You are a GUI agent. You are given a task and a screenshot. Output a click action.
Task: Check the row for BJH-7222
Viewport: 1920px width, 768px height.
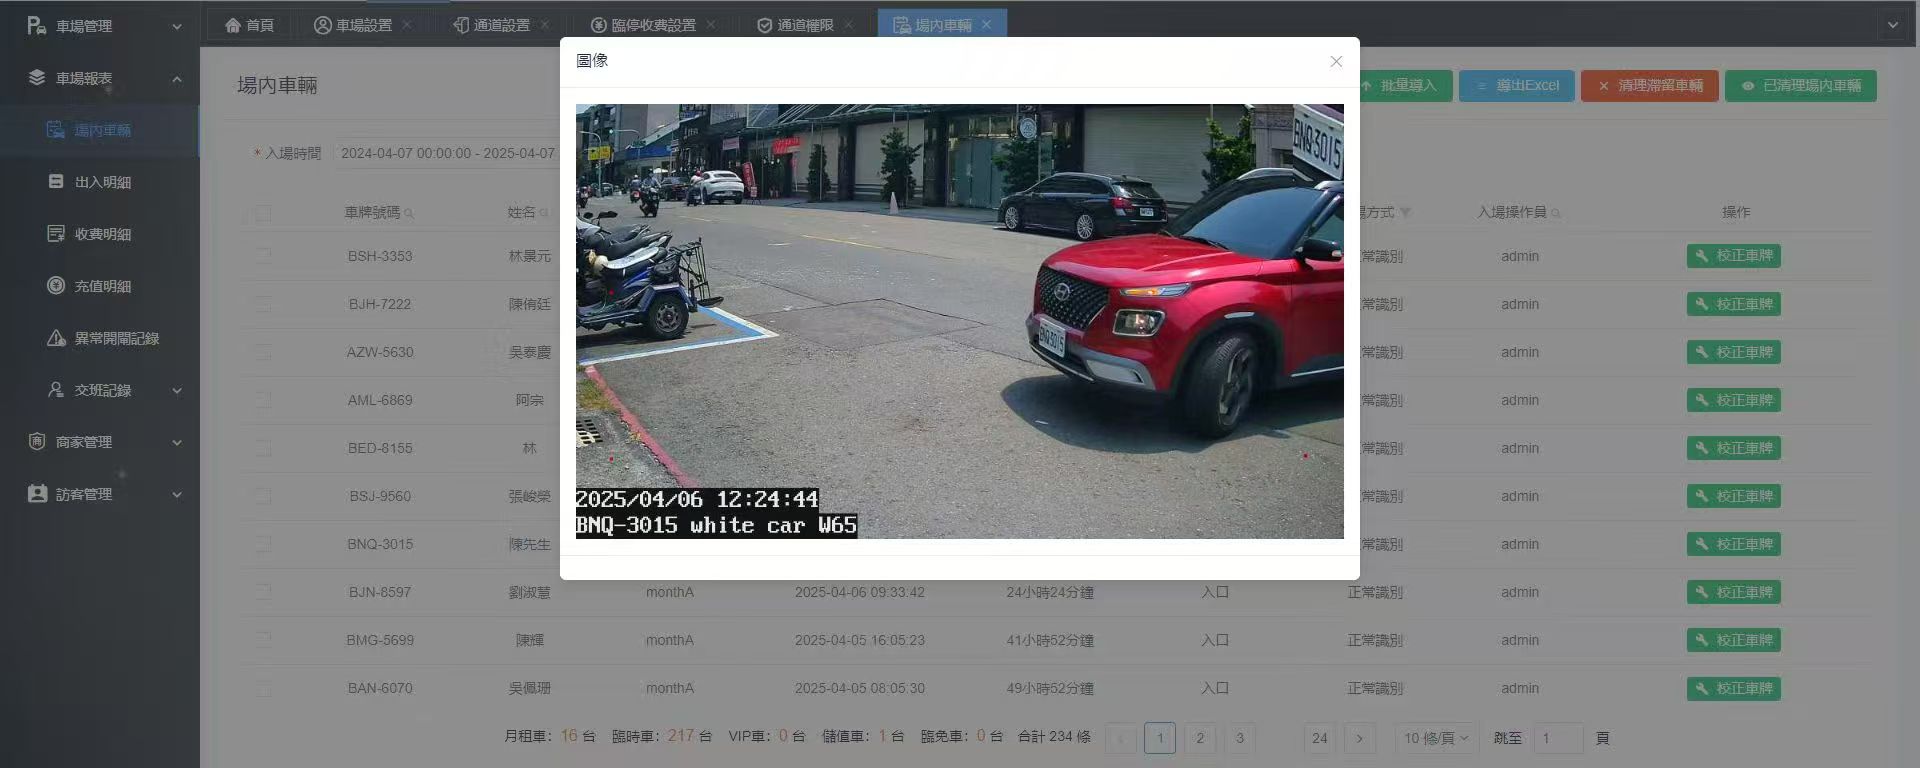pyautogui.click(x=263, y=304)
